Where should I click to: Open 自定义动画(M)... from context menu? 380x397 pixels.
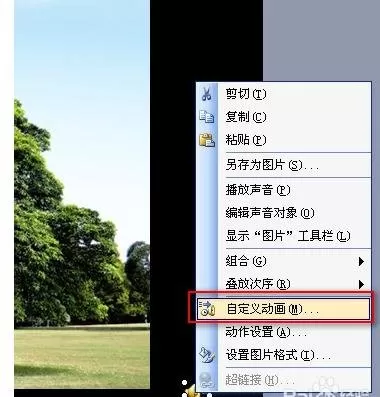tap(283, 309)
